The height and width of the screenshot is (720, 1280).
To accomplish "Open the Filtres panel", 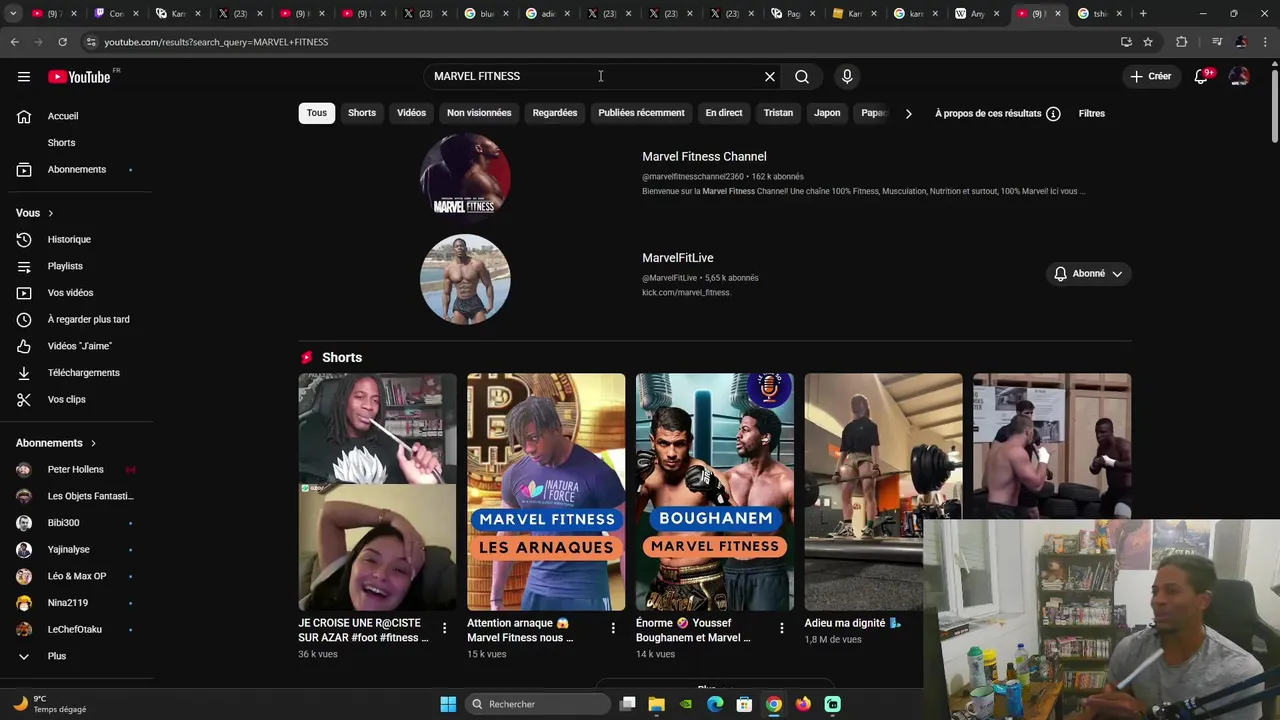I will (1091, 113).
